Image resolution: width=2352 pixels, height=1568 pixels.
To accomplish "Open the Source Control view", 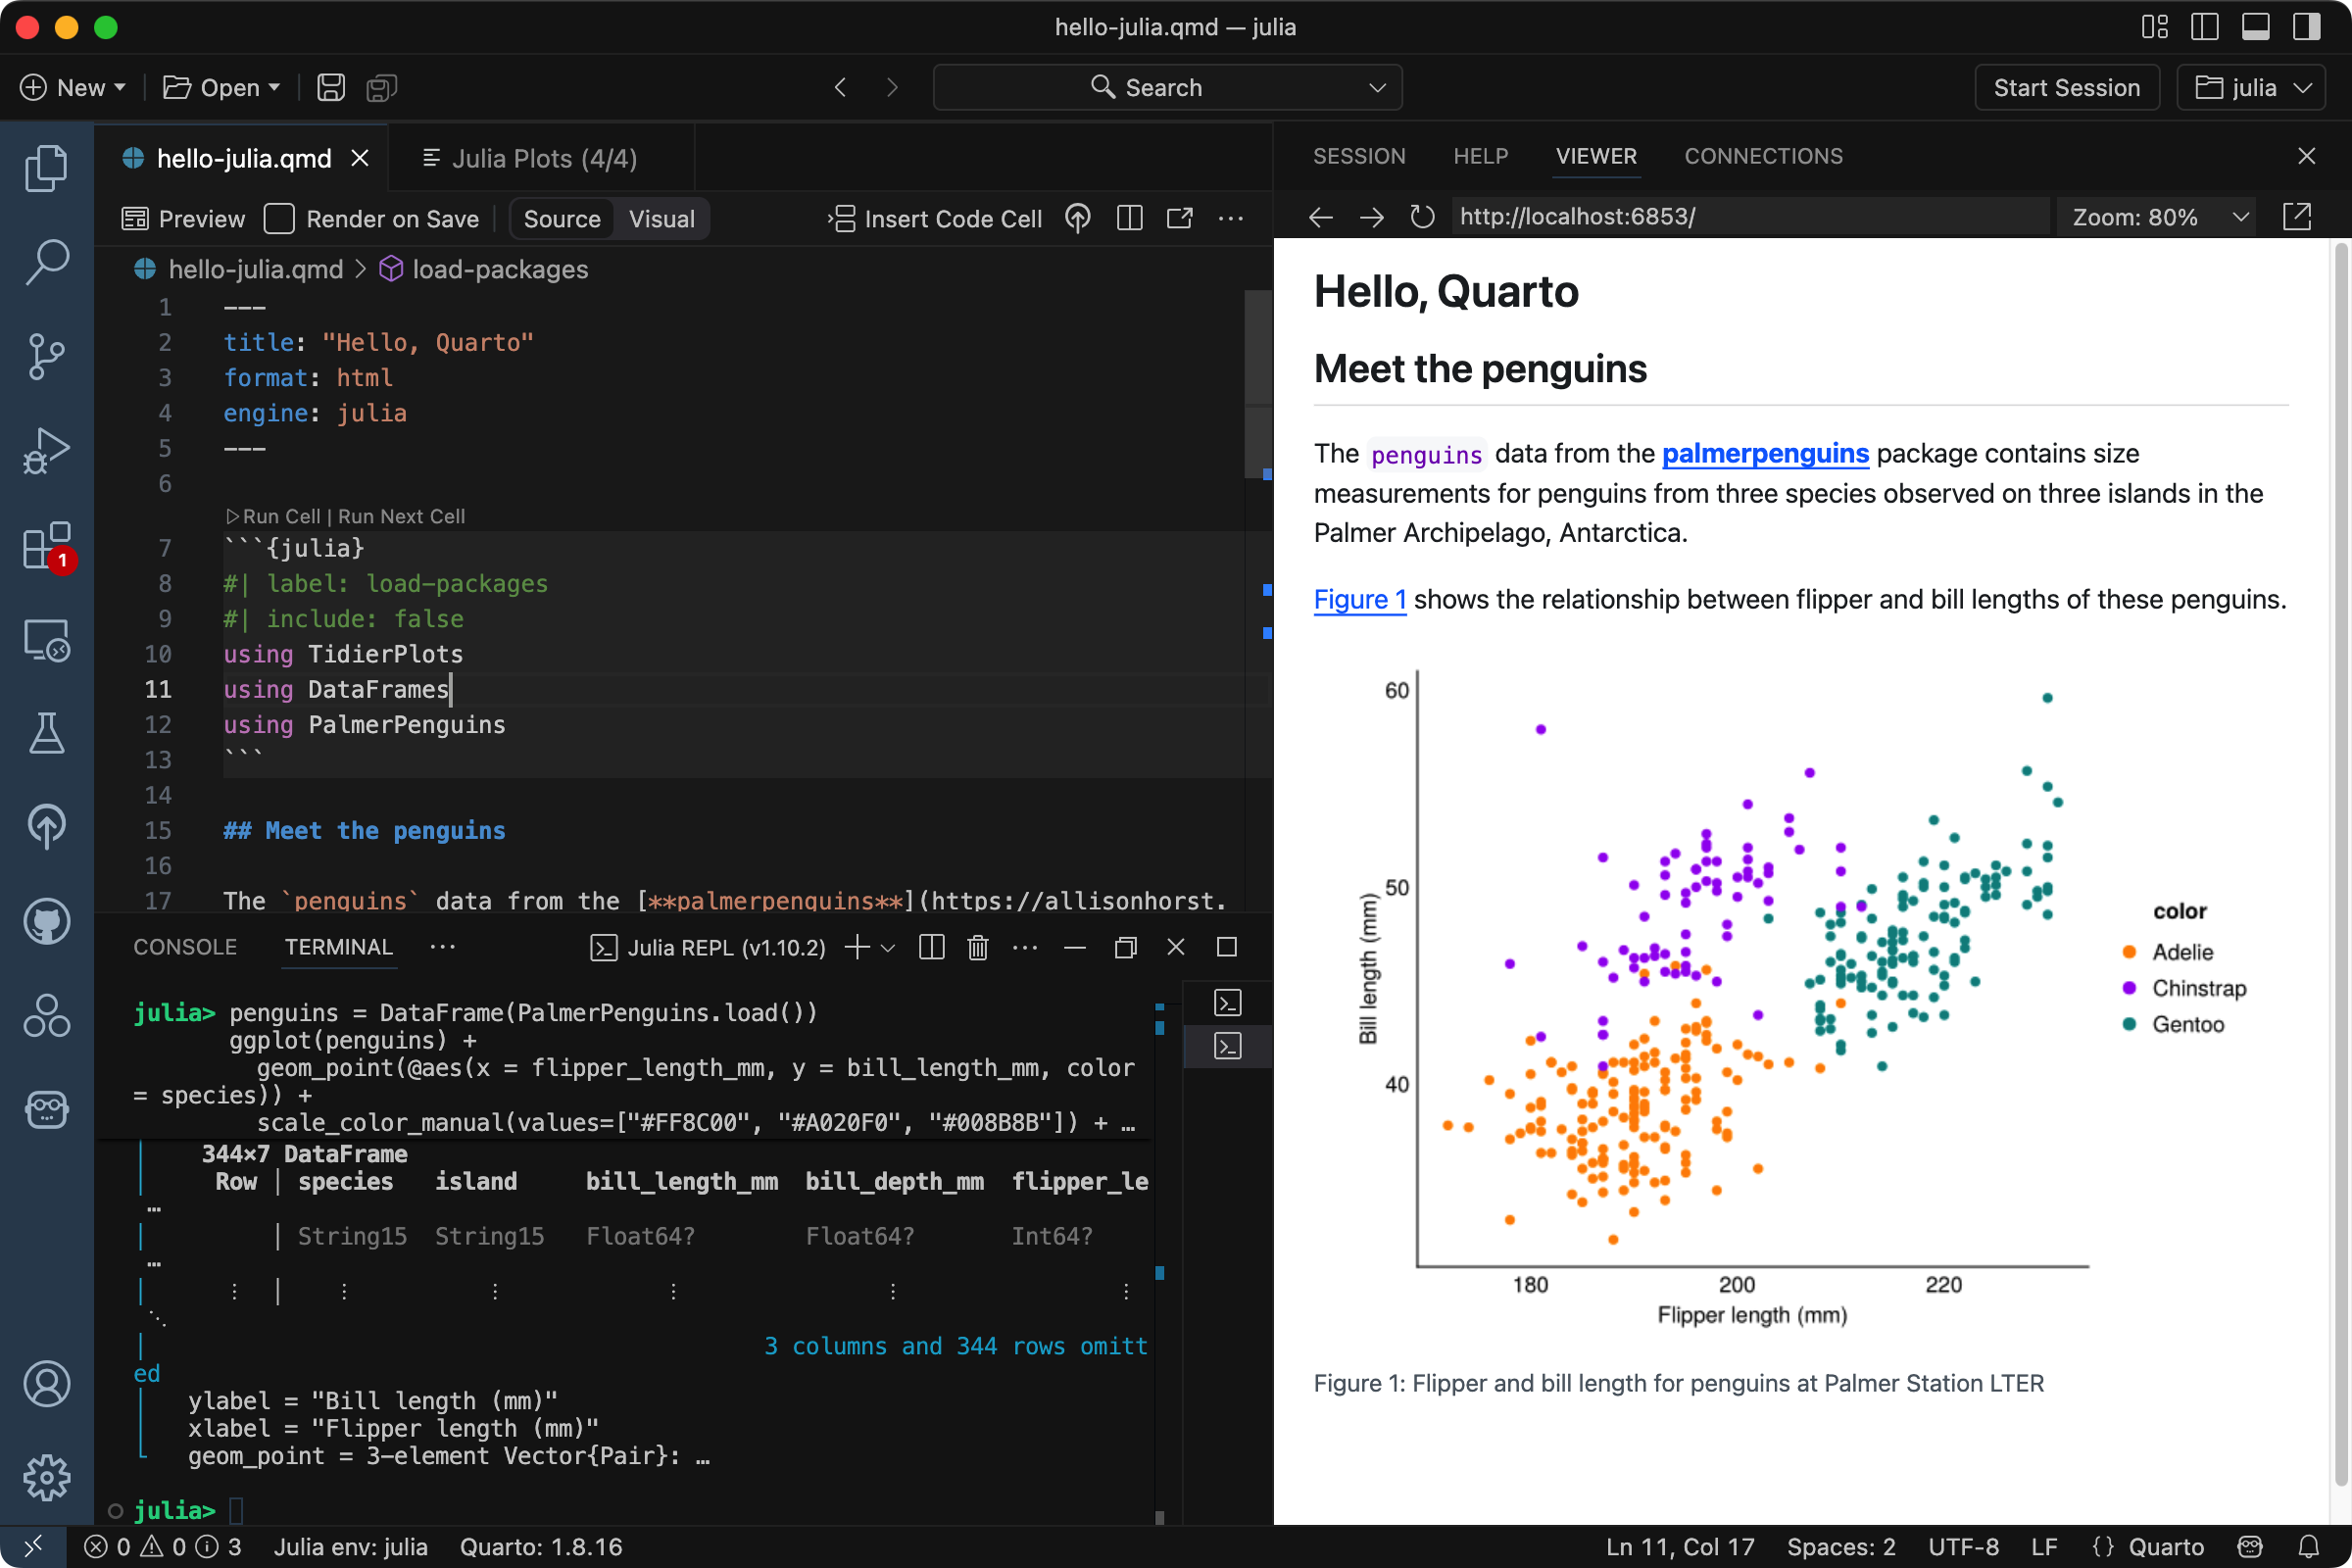I will (x=46, y=357).
